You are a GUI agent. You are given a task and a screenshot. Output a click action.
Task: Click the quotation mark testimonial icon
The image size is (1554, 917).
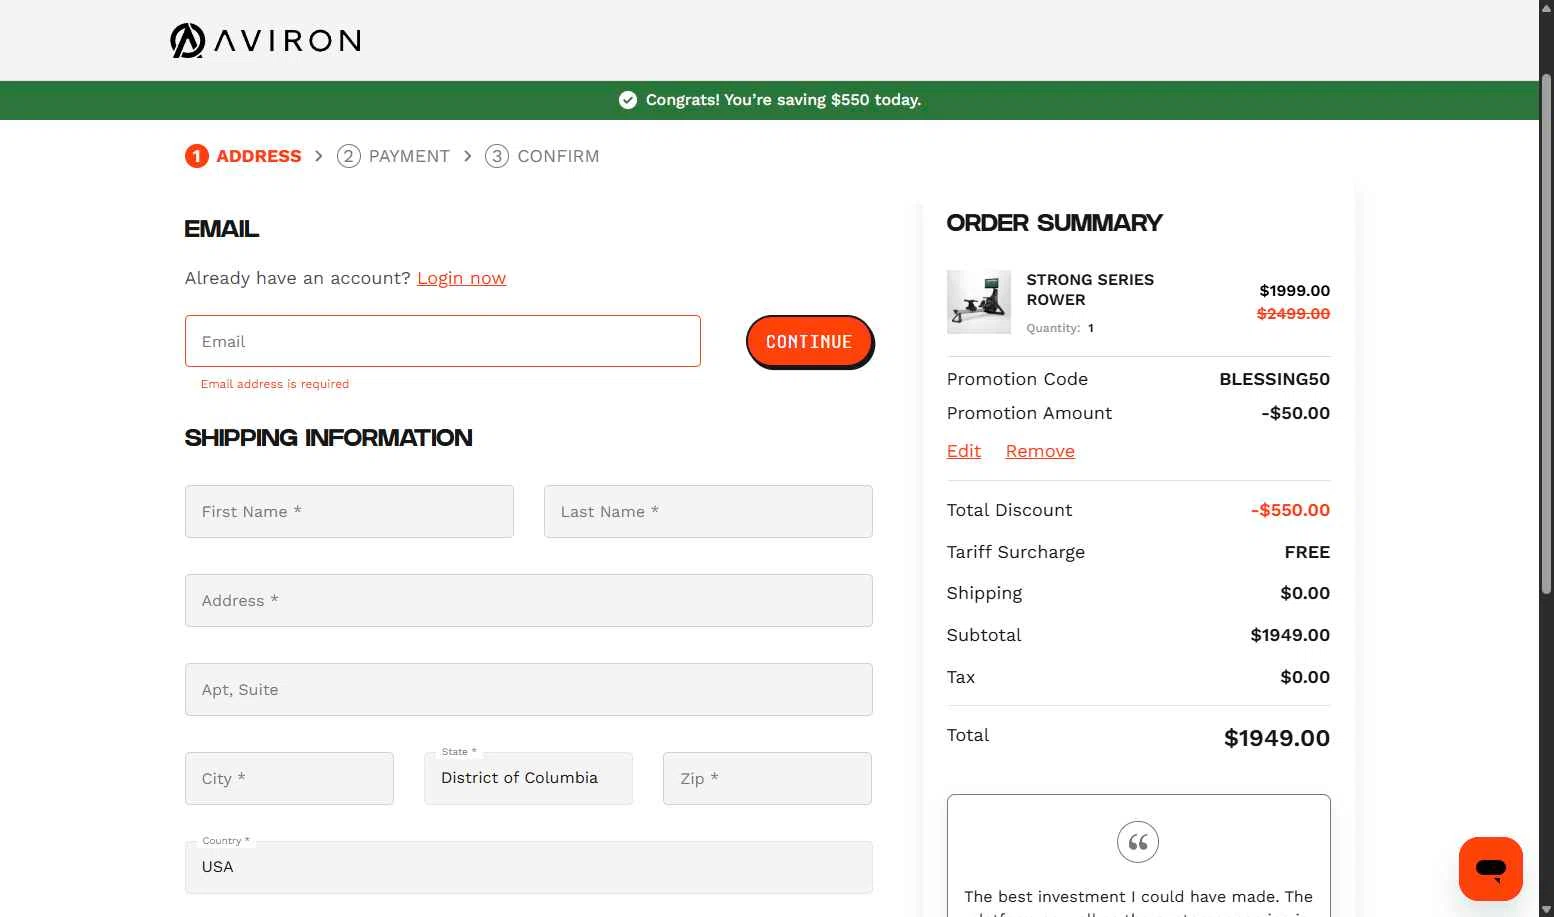click(x=1138, y=842)
